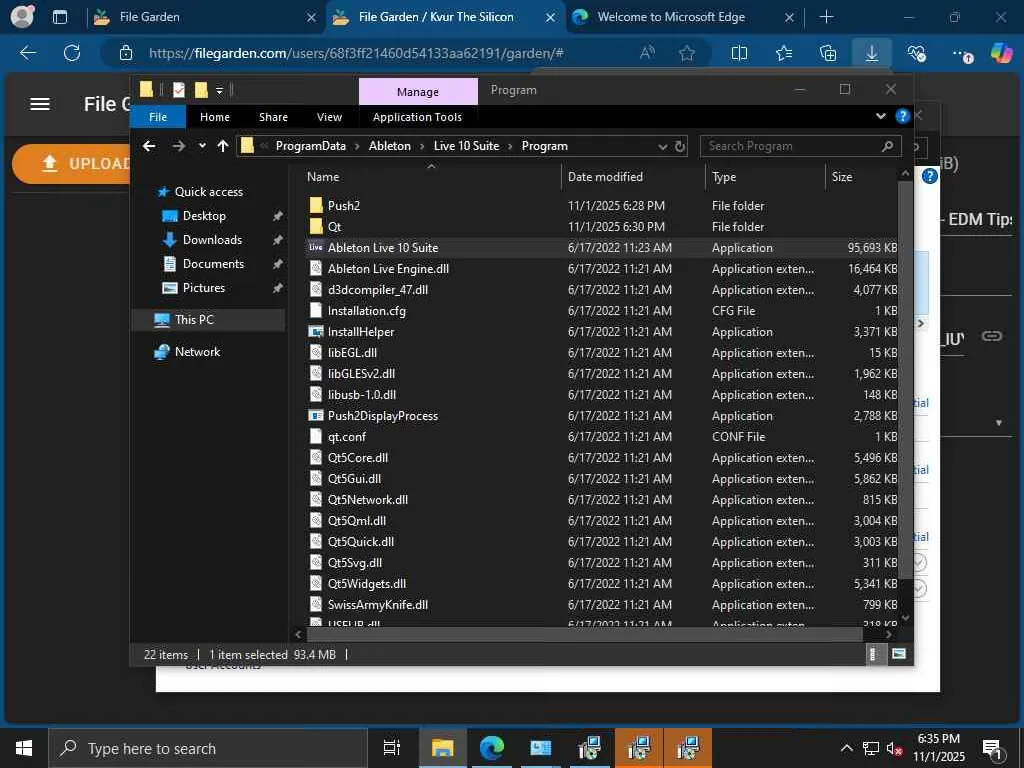Open Downloads in Quick access

[212, 240]
